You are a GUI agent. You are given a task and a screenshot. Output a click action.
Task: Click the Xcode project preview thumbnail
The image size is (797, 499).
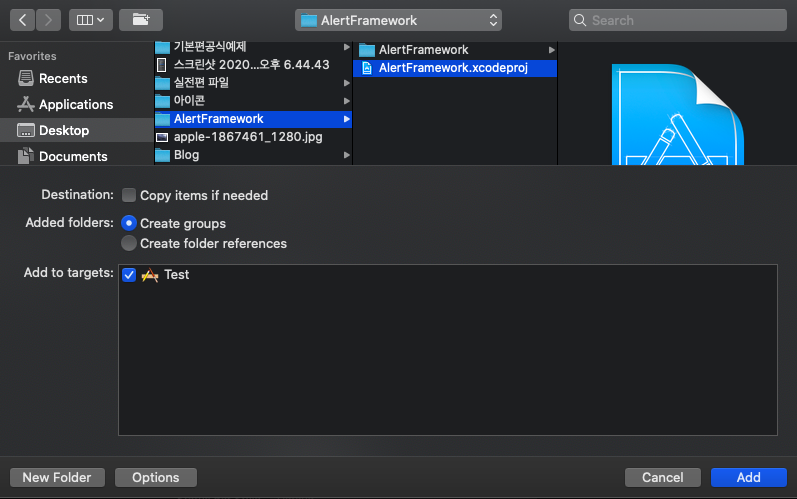(x=678, y=114)
